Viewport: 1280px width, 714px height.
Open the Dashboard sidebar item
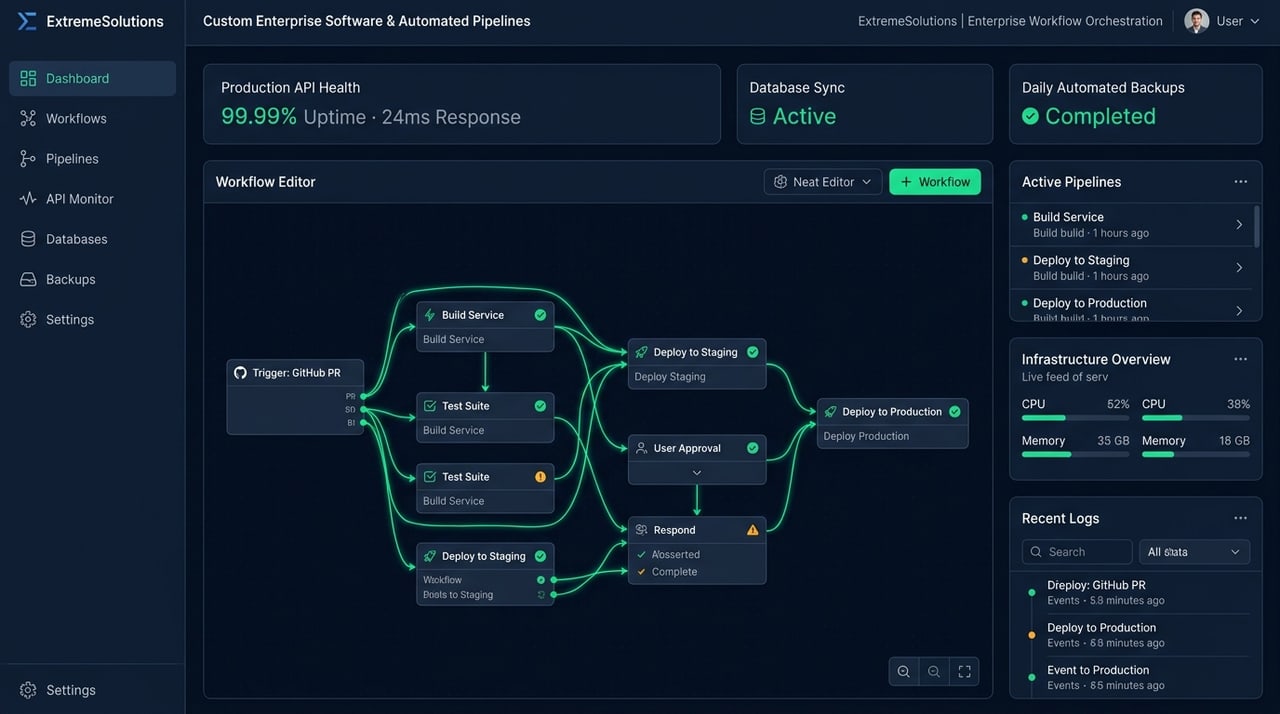pyautogui.click(x=92, y=78)
